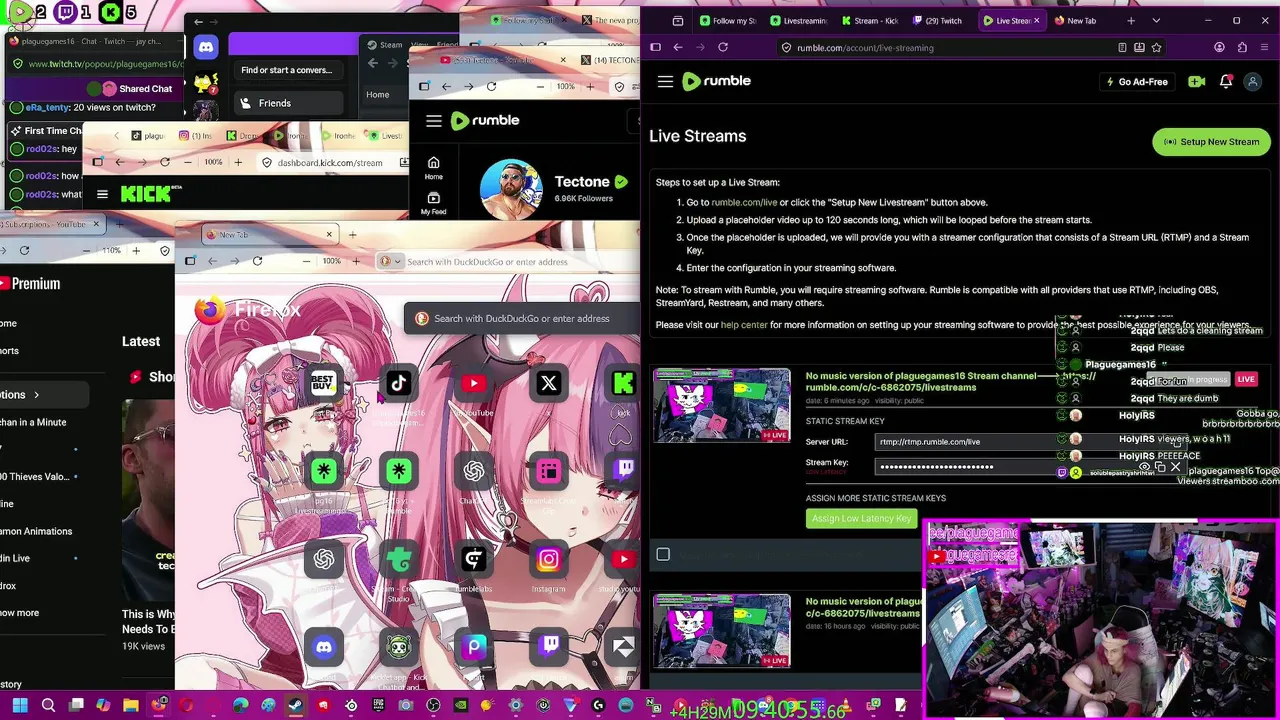The image size is (1280, 720).
Task: Click the Setup New Stream button
Action: point(1212,142)
